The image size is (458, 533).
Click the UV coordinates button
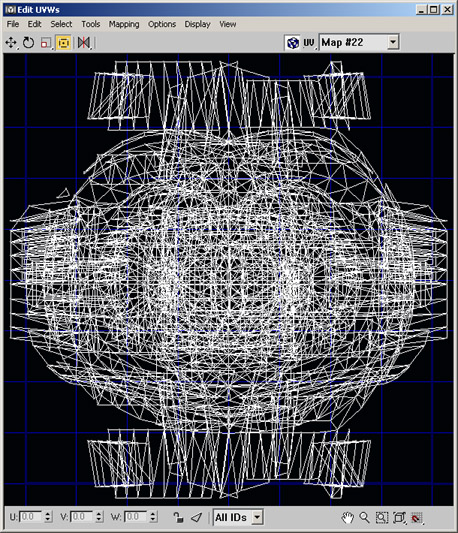point(309,43)
